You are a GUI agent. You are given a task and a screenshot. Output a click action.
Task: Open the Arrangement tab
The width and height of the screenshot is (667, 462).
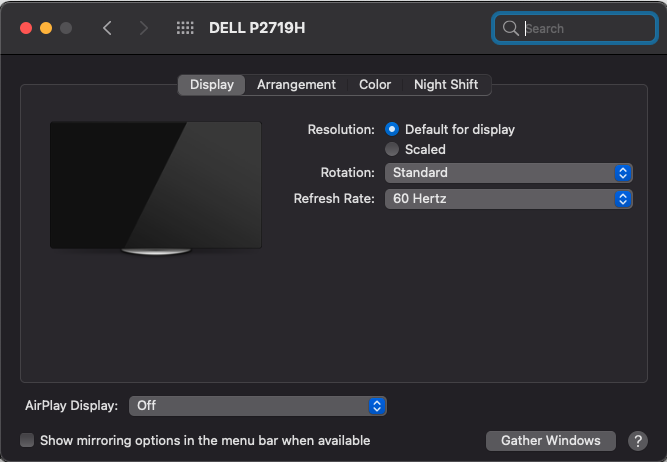(x=296, y=85)
